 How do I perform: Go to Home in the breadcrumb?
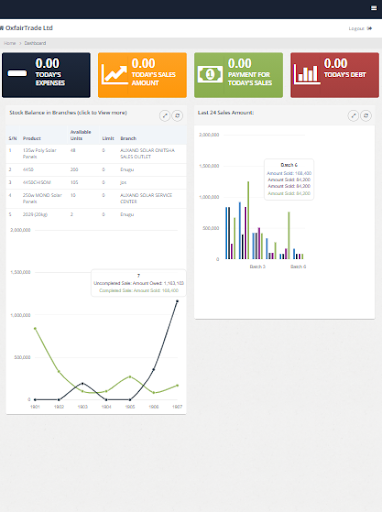click(10, 43)
